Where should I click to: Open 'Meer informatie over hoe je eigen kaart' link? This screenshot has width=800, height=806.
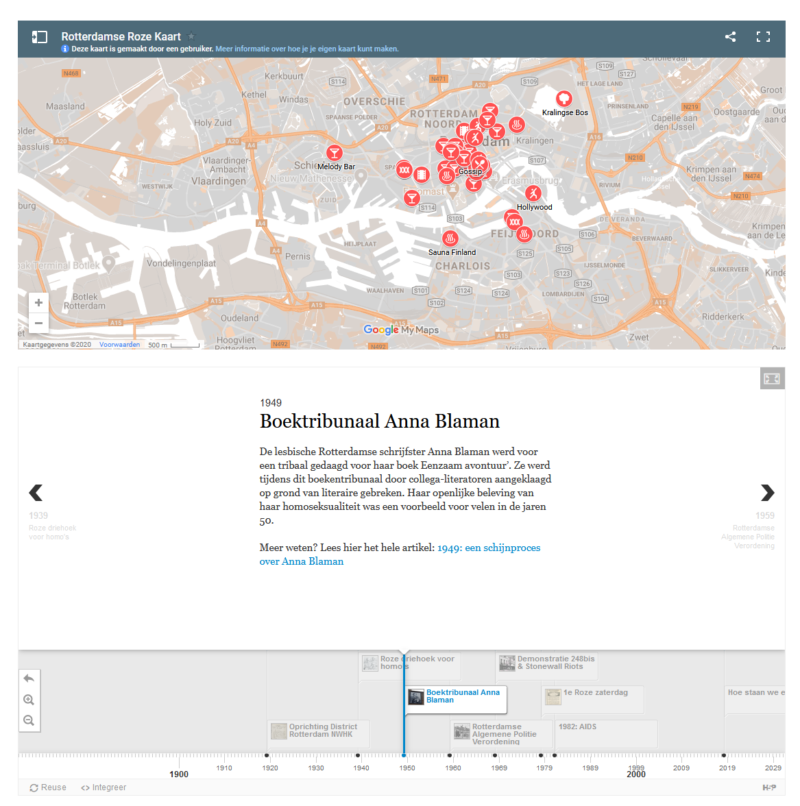[x=307, y=49]
